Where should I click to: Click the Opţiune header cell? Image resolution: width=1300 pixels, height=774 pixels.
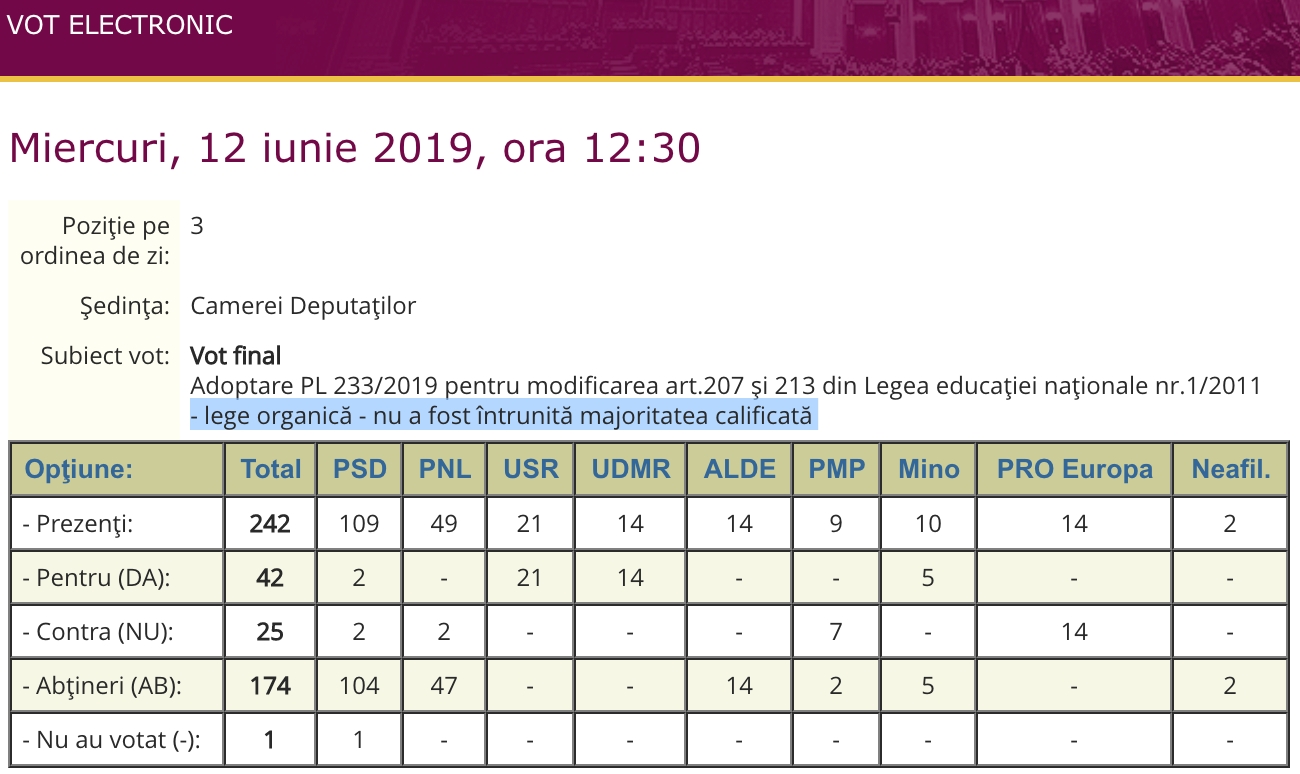click(117, 469)
